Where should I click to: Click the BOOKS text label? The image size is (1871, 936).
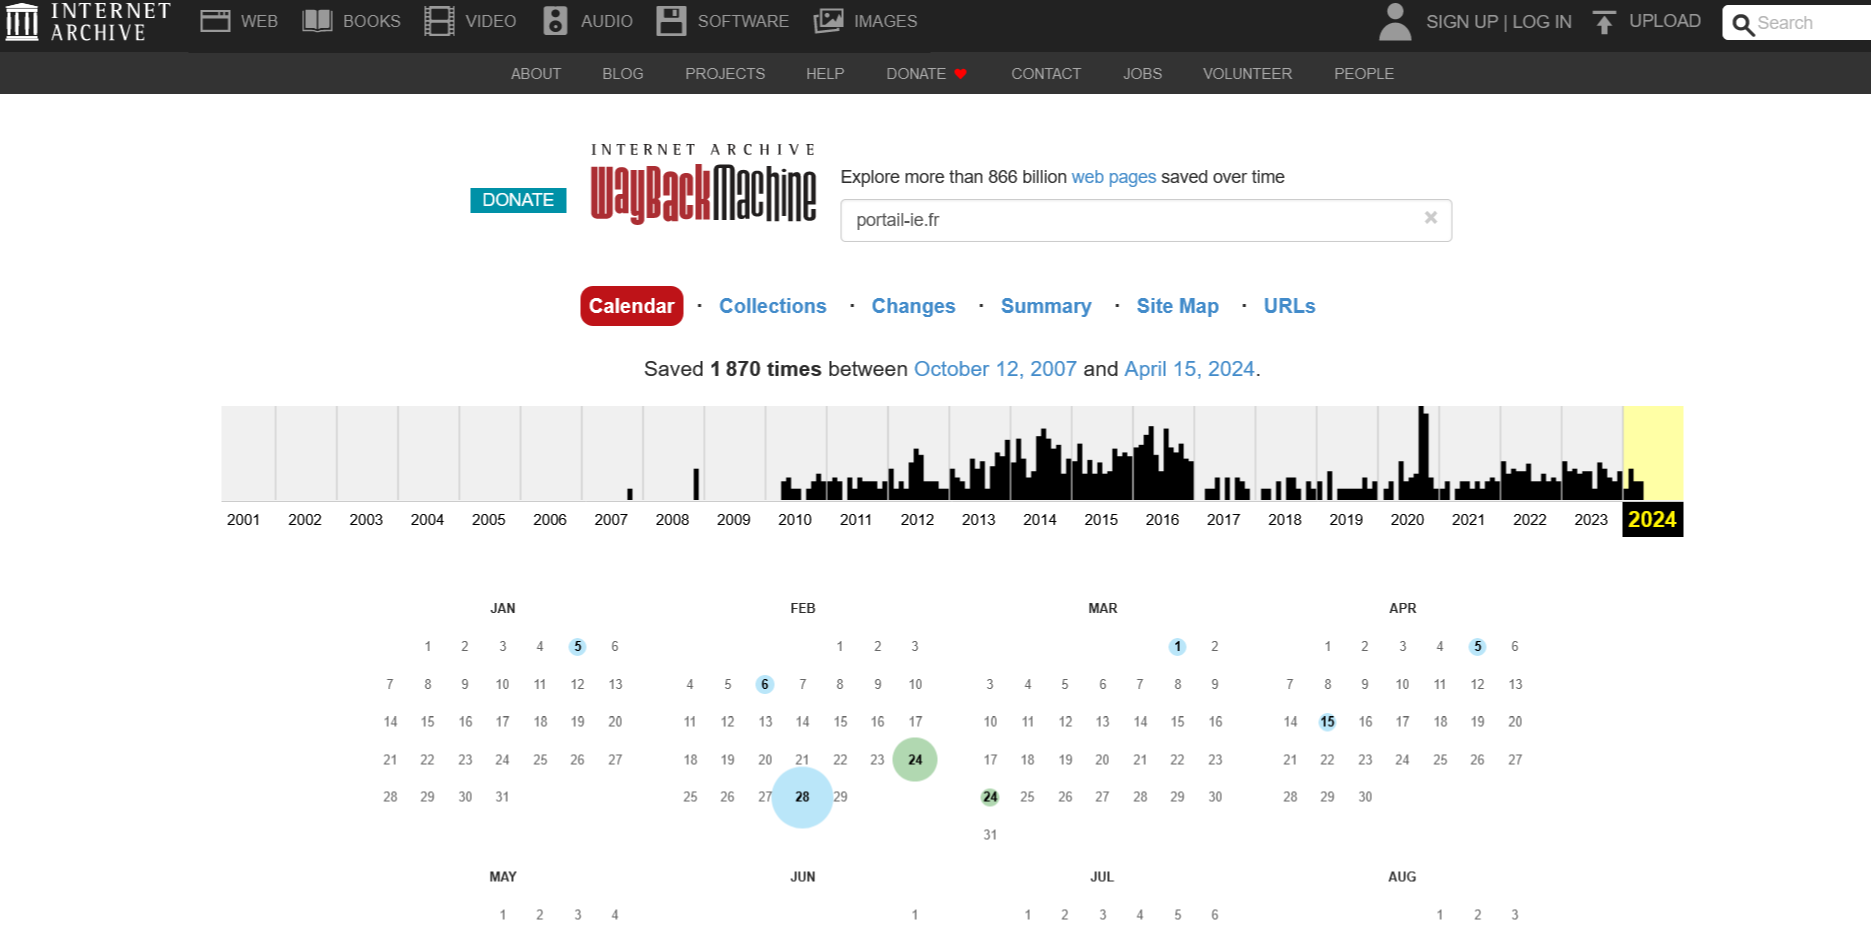[x=372, y=21]
